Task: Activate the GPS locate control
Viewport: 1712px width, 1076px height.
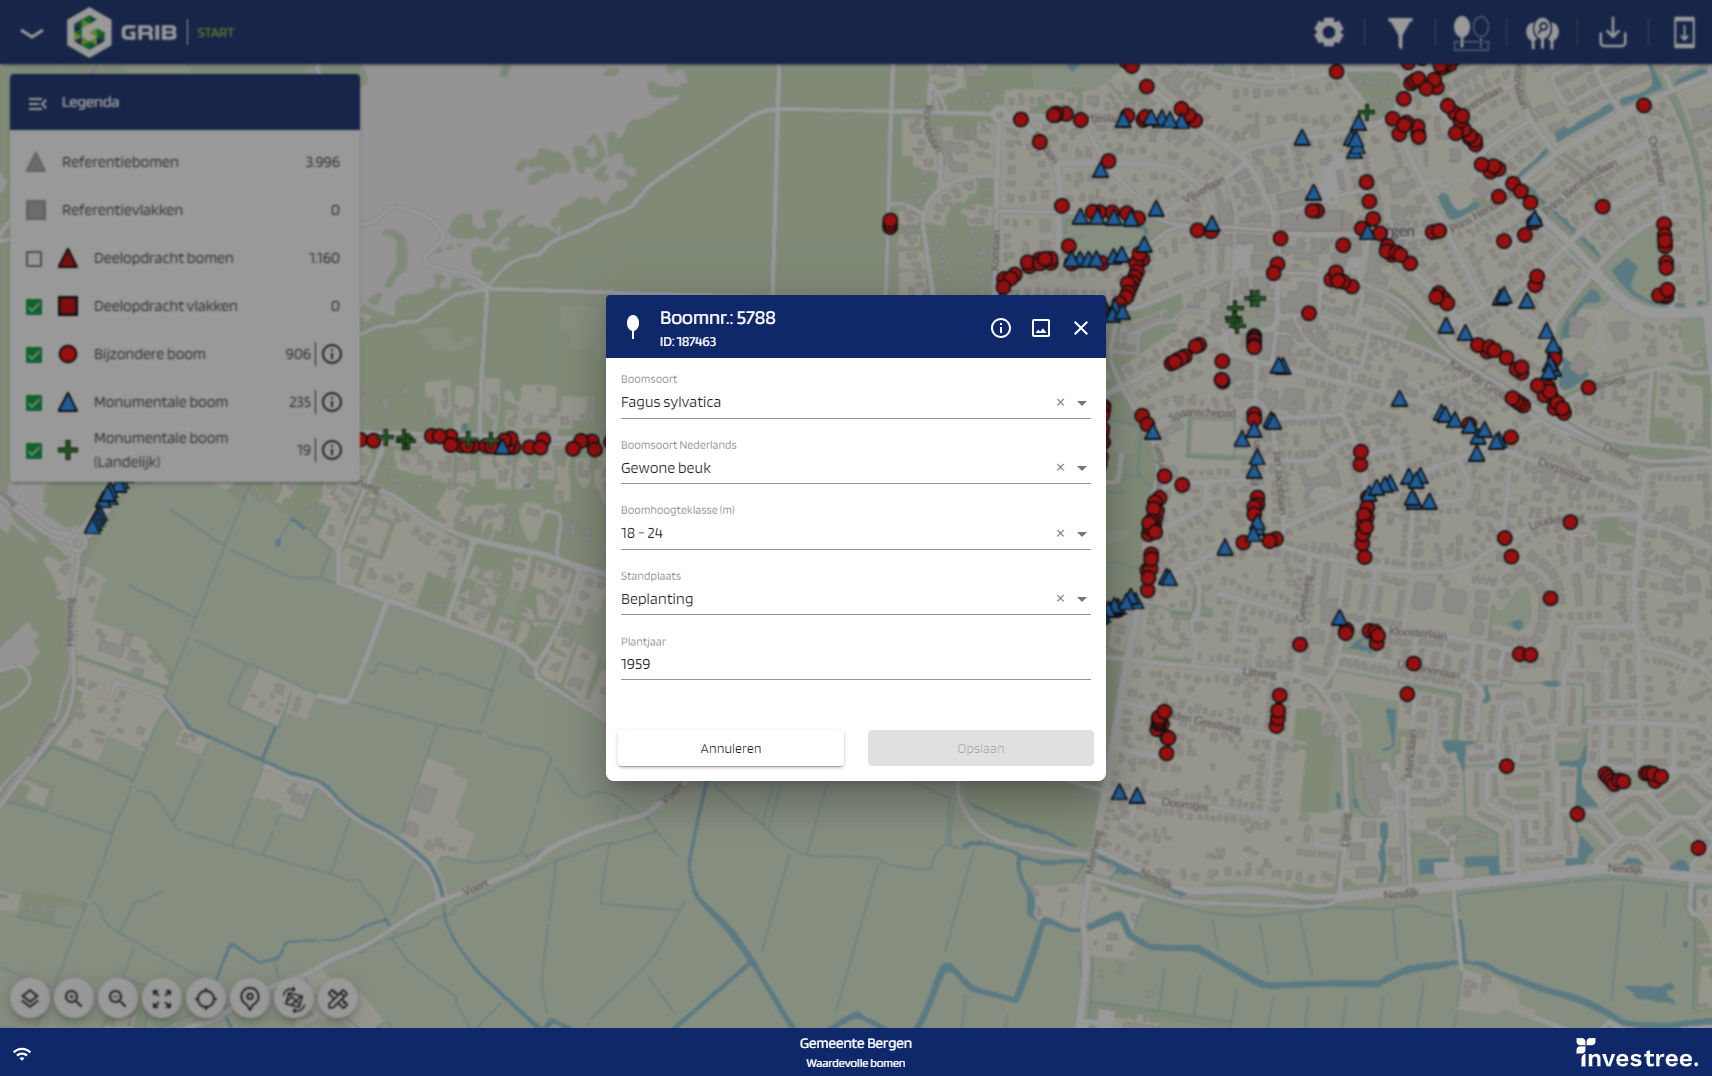Action: (x=207, y=997)
